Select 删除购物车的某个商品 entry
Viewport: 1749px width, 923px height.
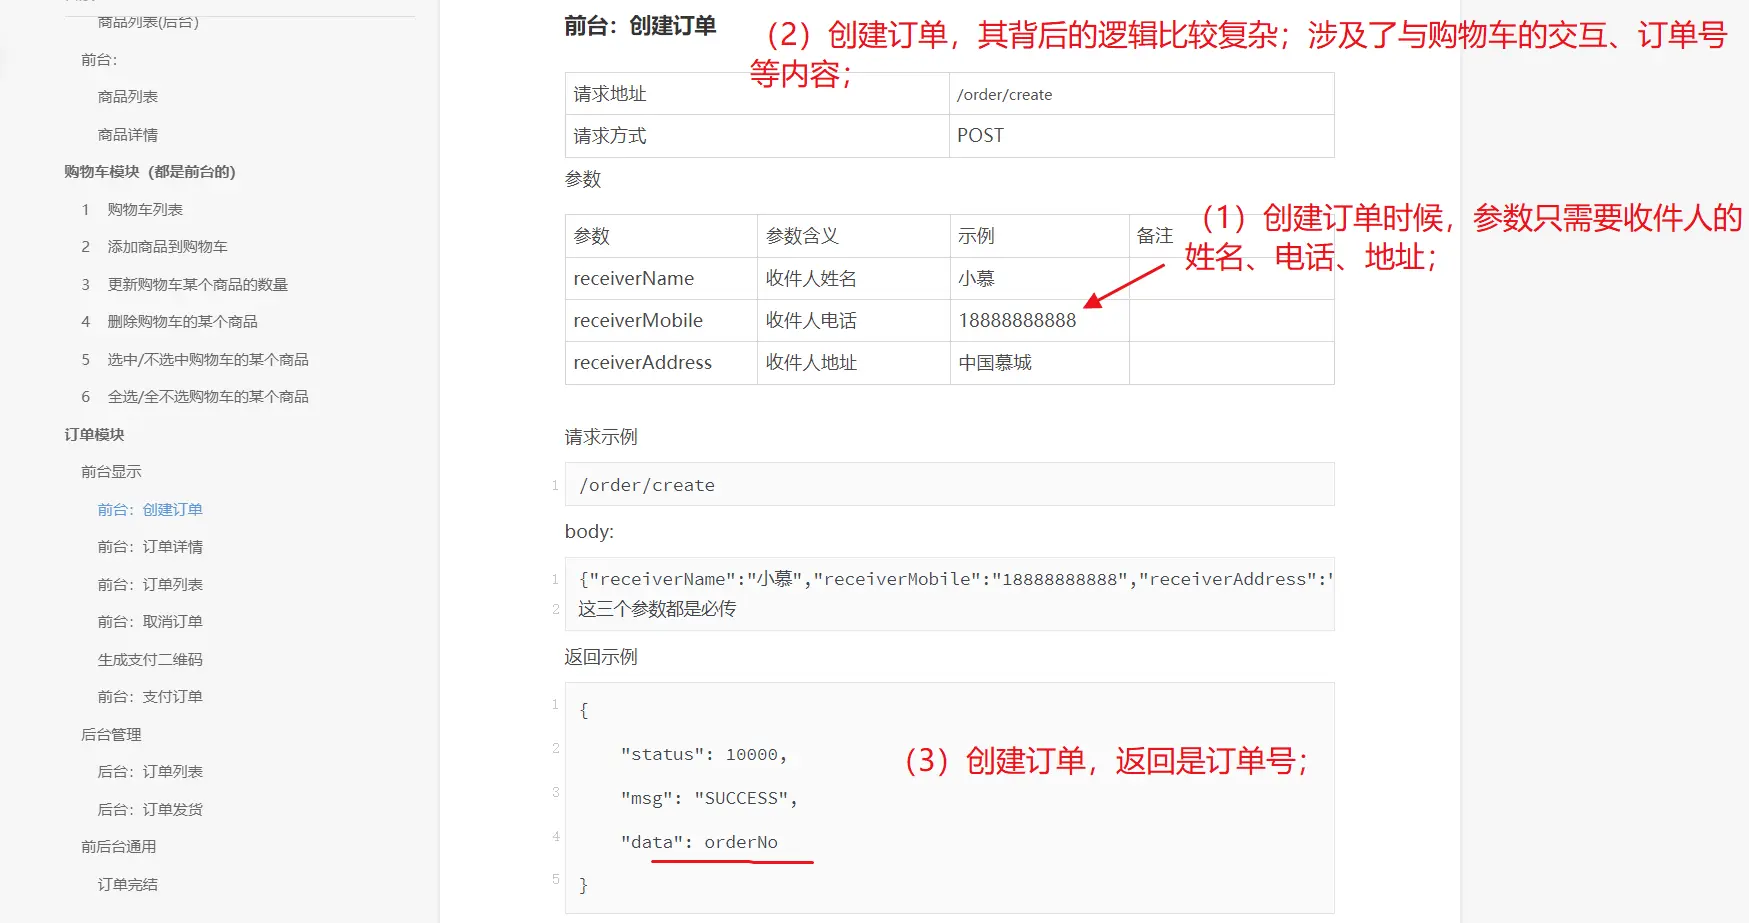tap(182, 322)
